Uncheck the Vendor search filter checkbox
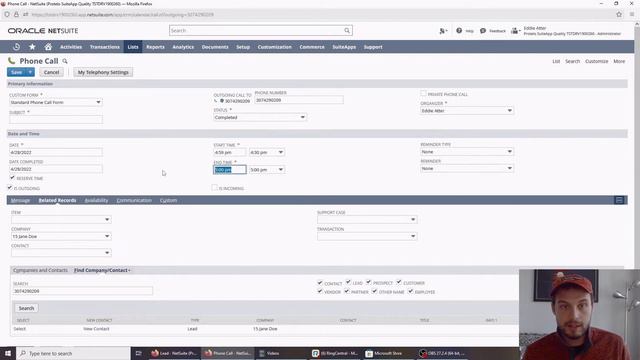 [x=320, y=291]
